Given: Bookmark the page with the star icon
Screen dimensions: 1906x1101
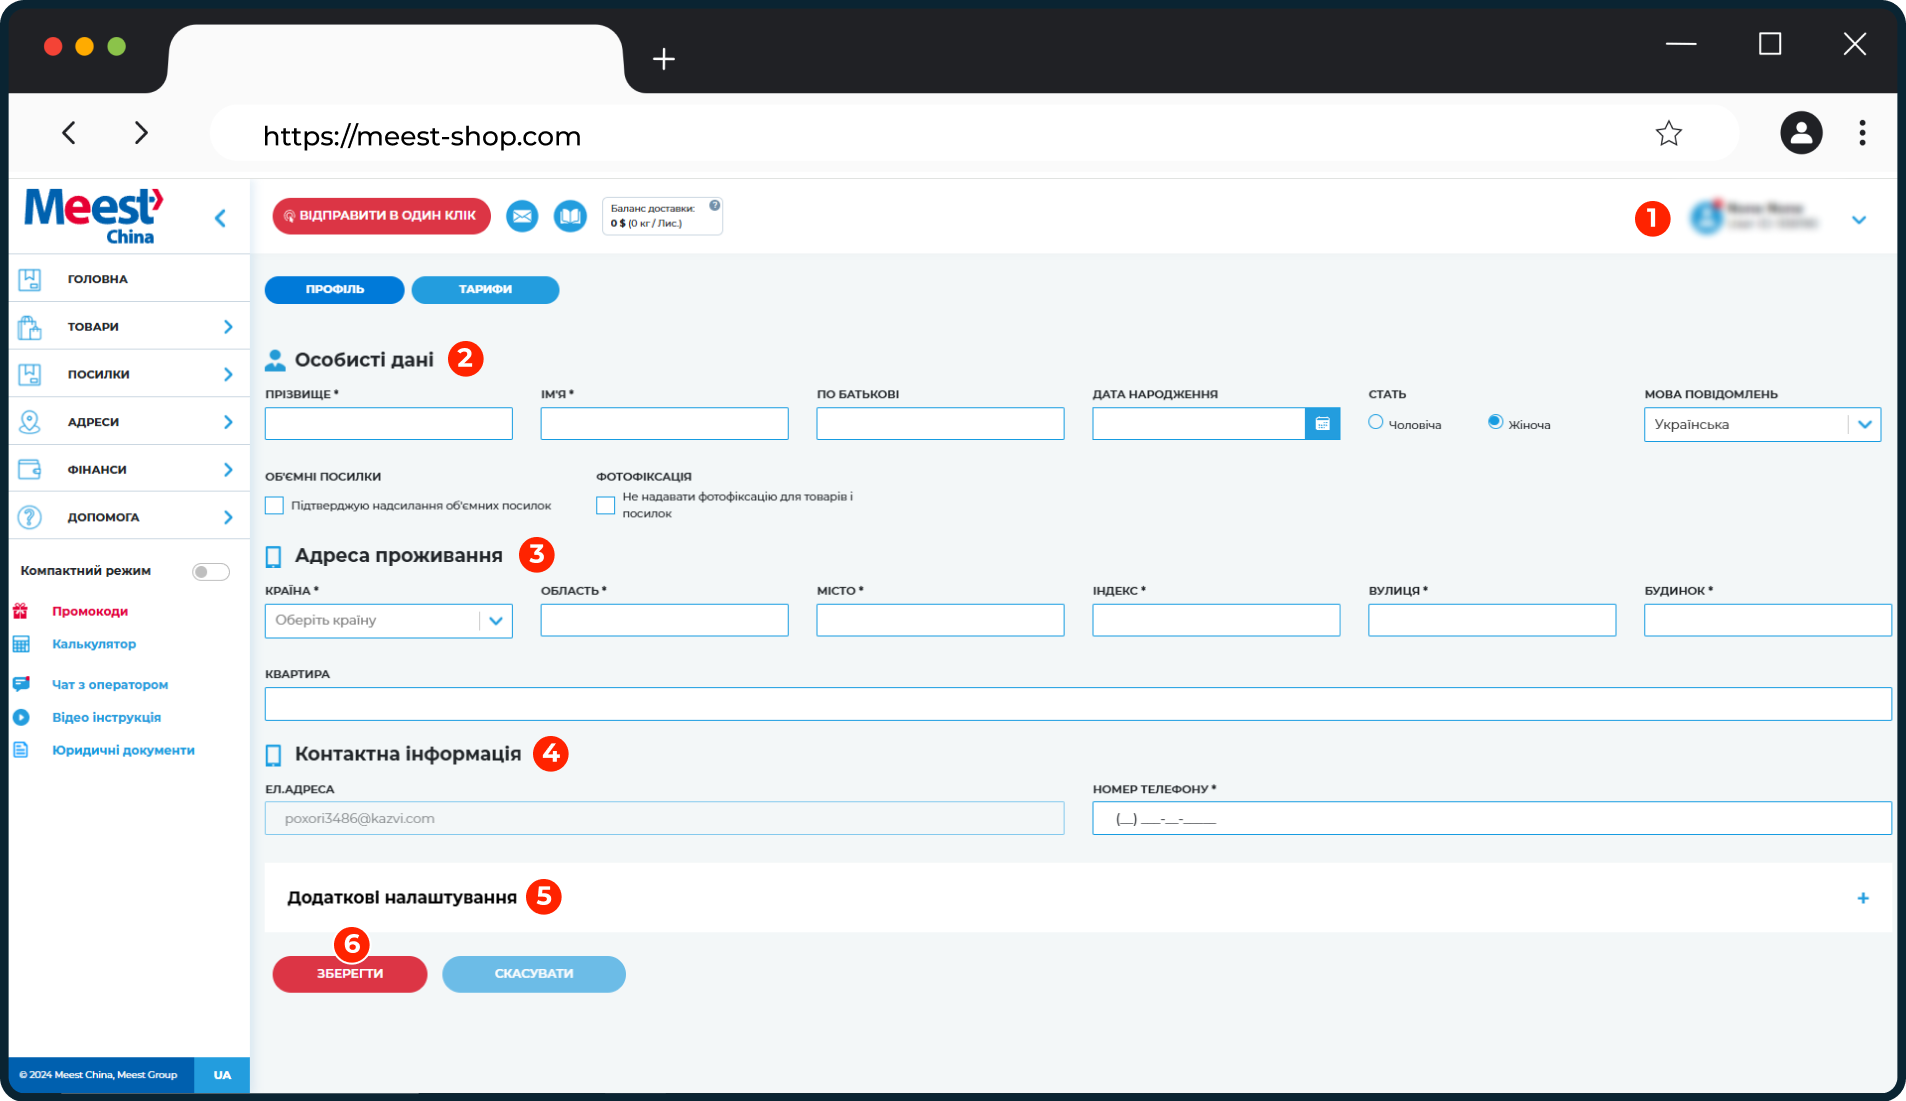Looking at the screenshot, I should pyautogui.click(x=1668, y=133).
